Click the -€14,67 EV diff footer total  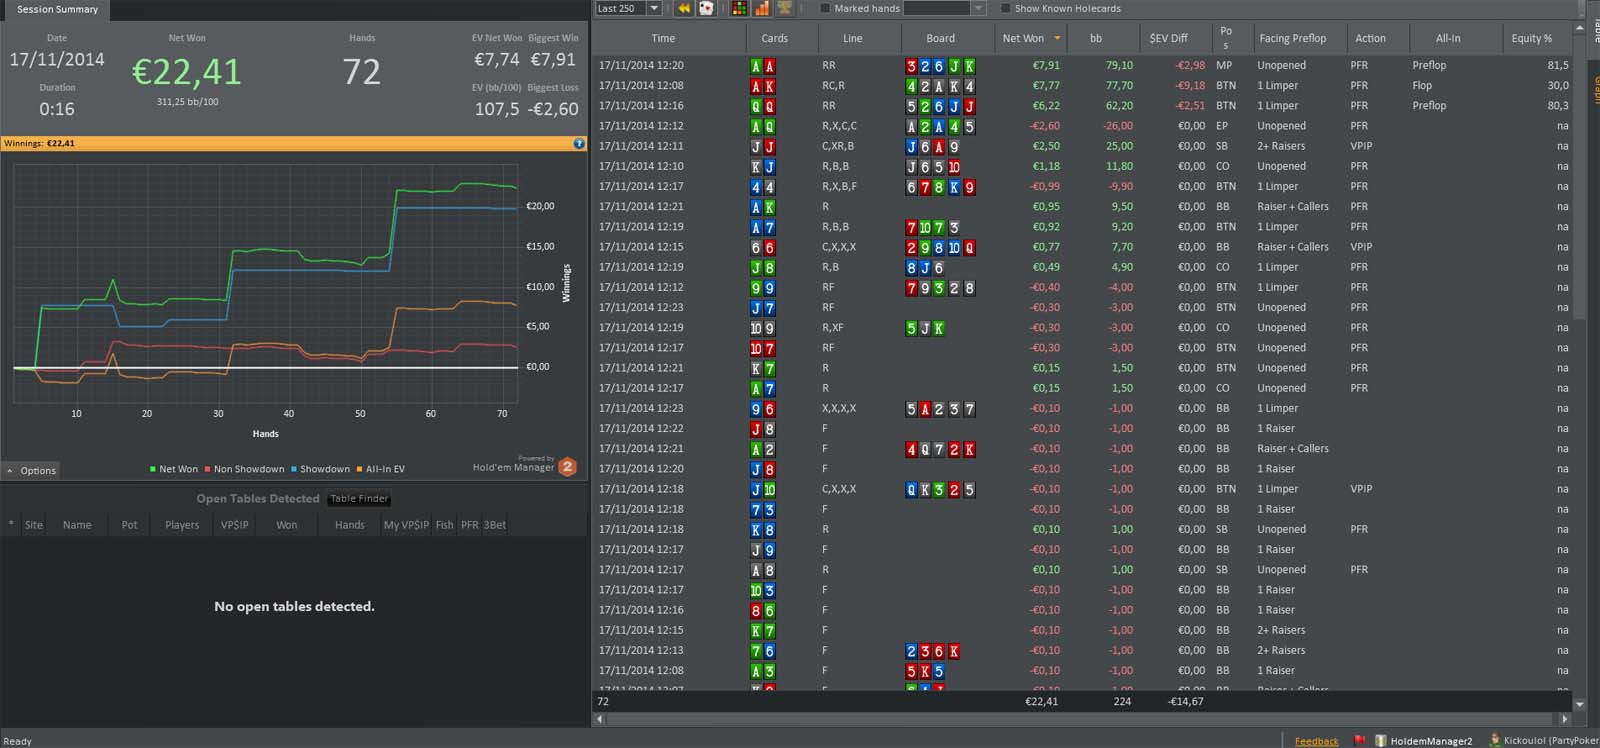(1186, 702)
